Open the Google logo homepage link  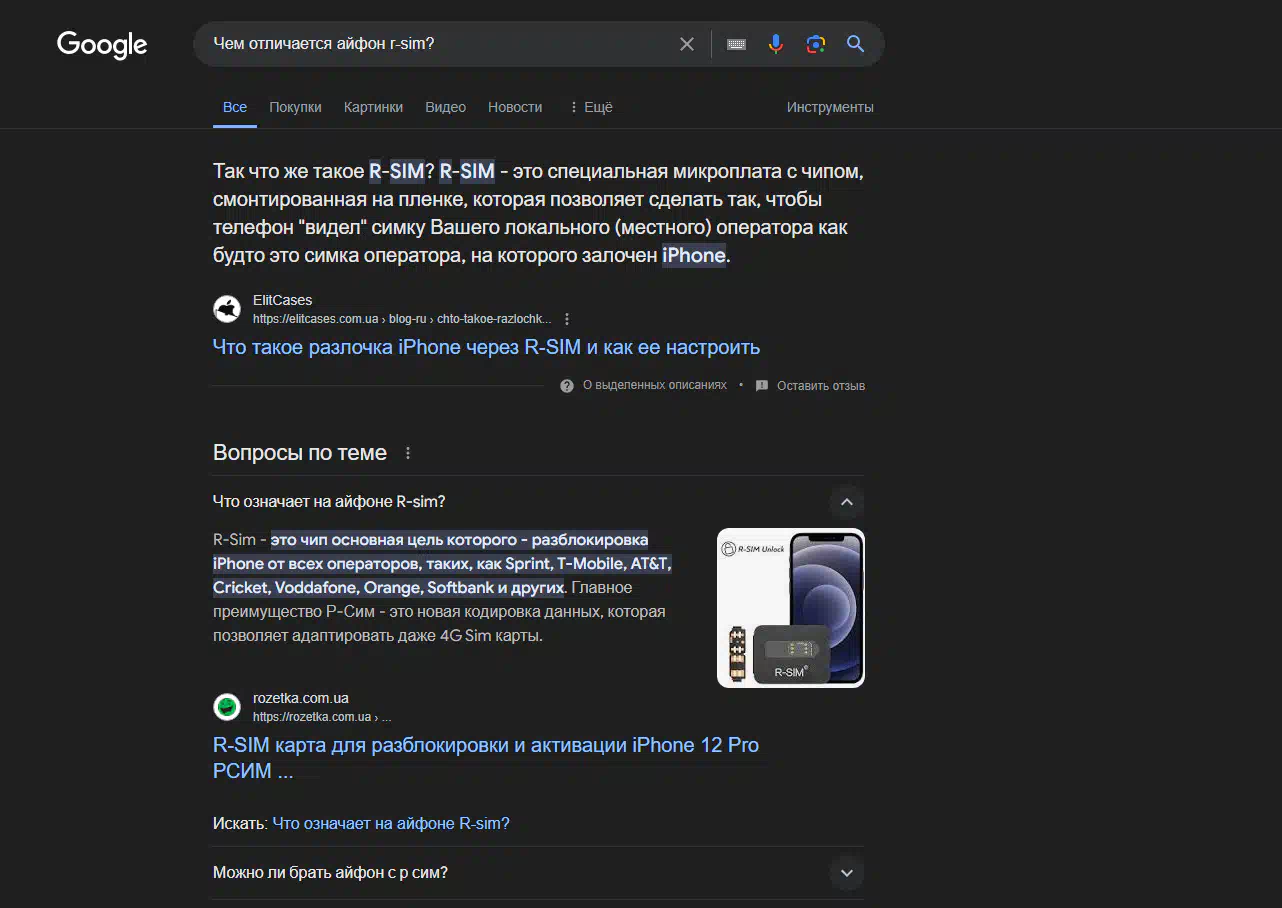click(x=102, y=44)
